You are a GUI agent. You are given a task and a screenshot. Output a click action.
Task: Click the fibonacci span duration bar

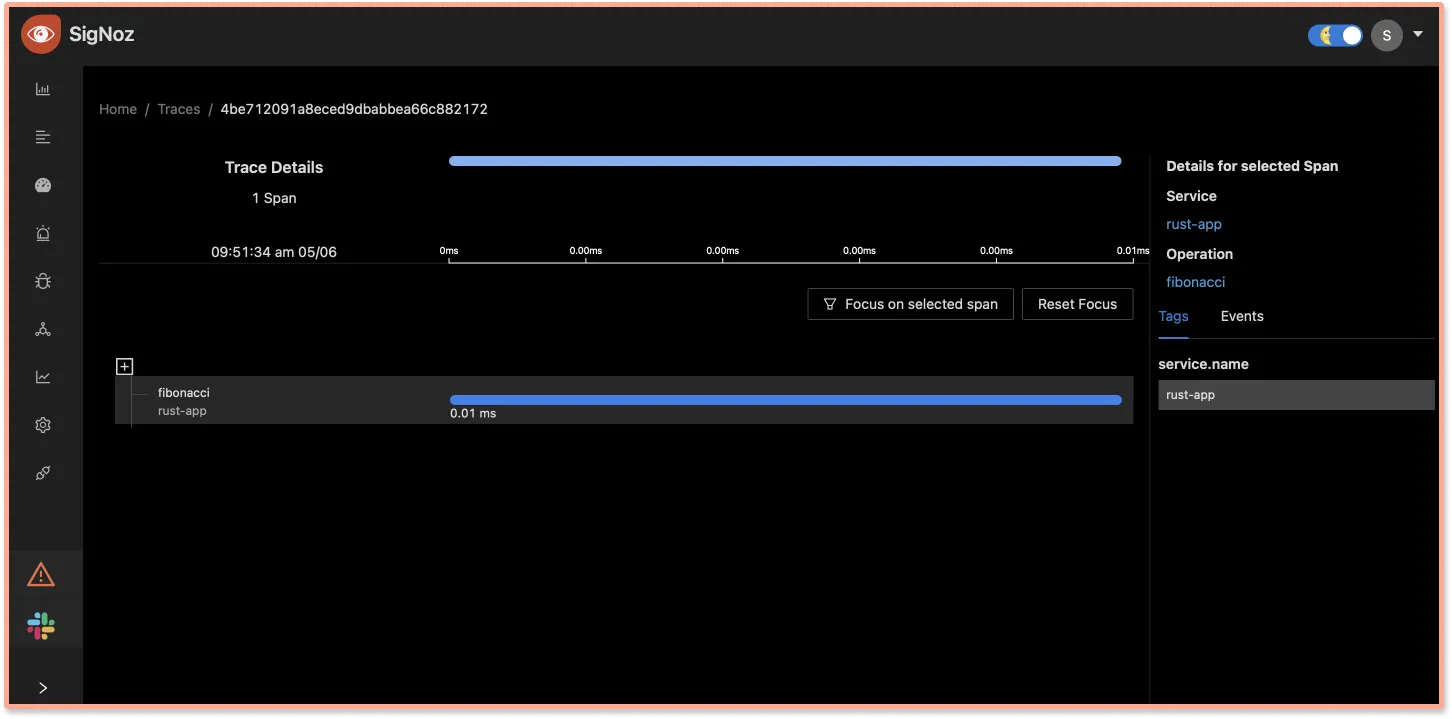[786, 400]
